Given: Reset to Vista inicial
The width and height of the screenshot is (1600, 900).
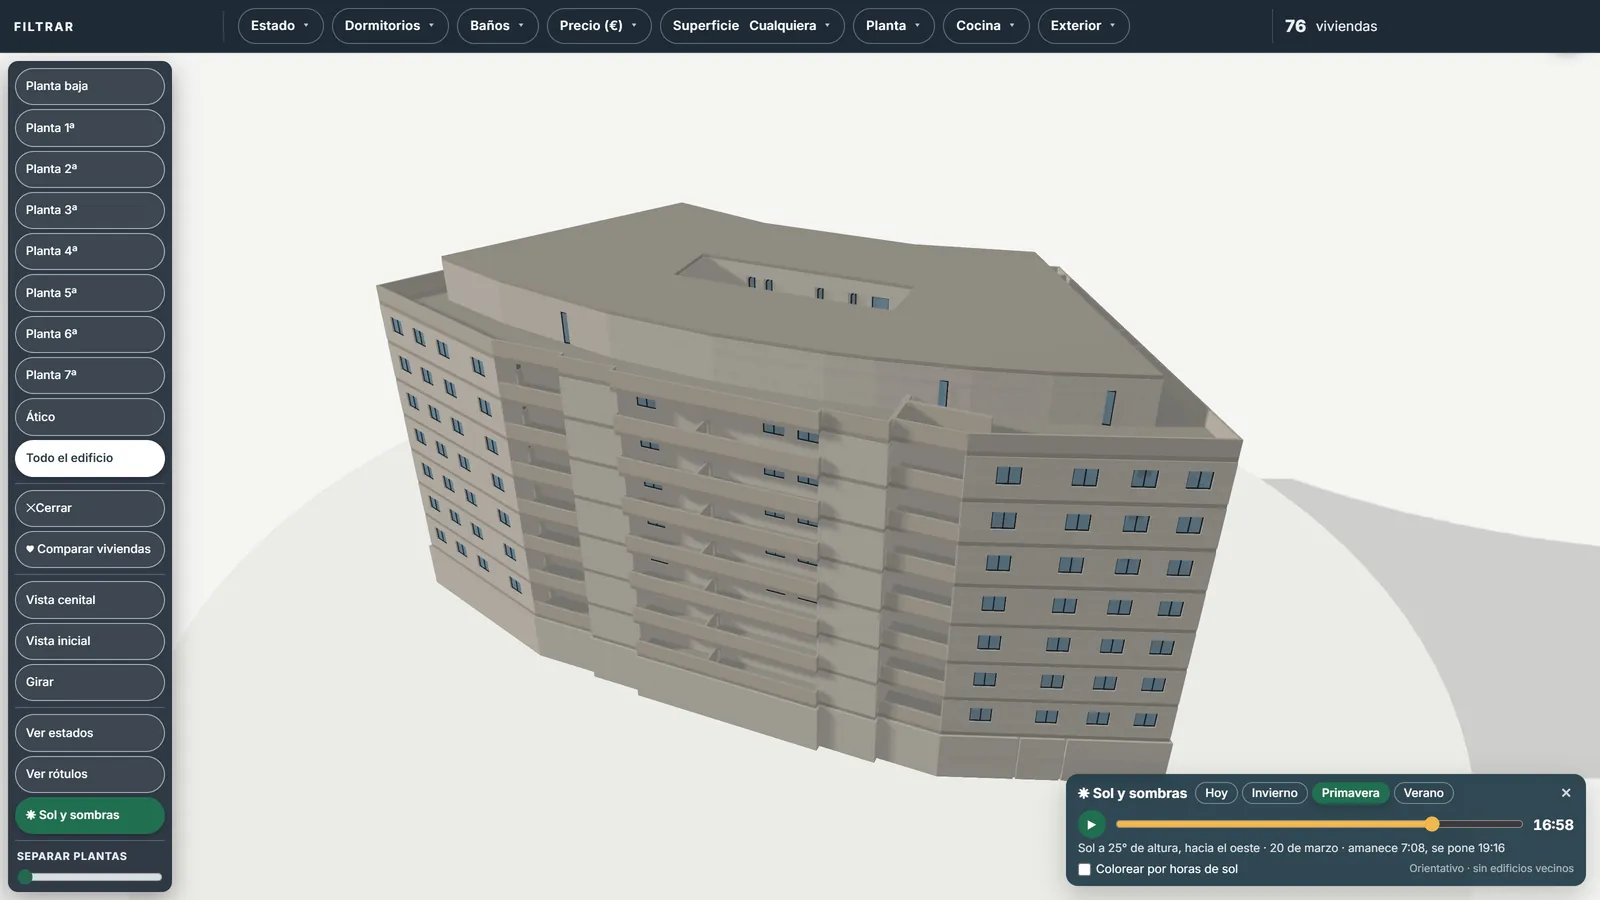Looking at the screenshot, I should coord(90,641).
